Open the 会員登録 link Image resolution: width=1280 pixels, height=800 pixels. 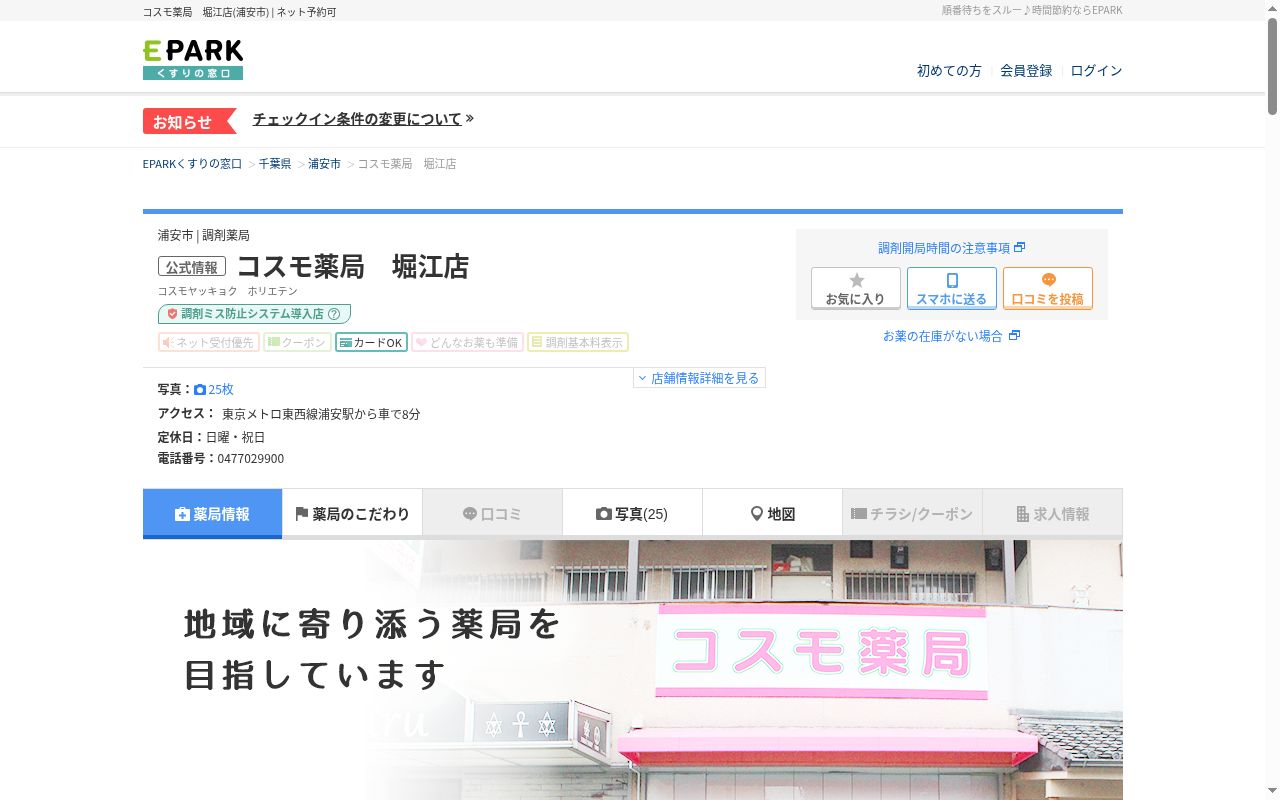click(1026, 71)
